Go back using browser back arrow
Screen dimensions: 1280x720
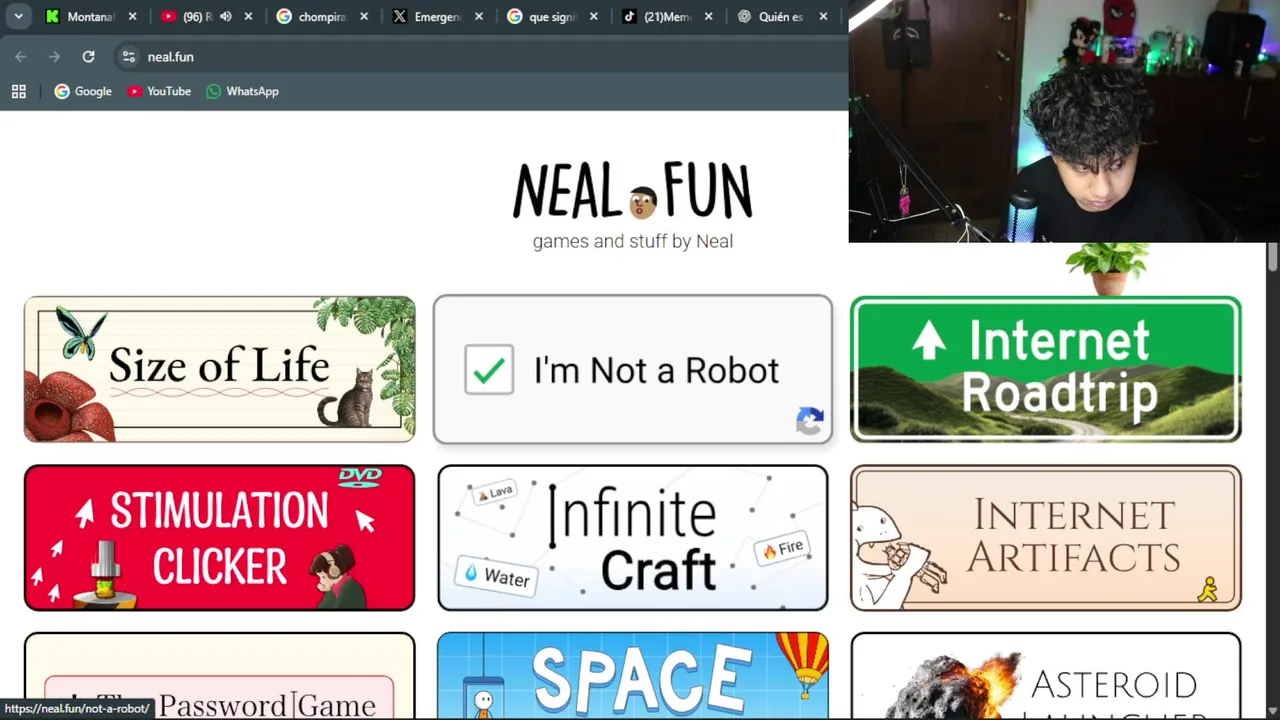21,57
